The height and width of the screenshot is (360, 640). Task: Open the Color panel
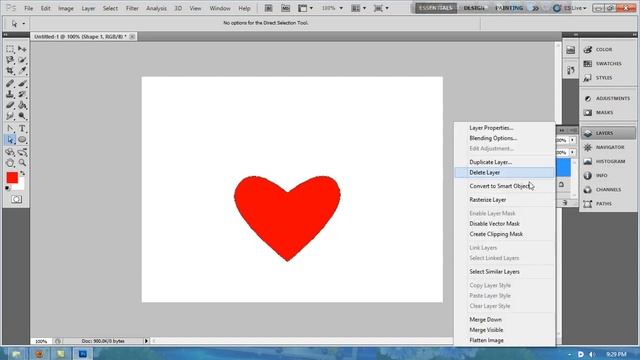608,49
